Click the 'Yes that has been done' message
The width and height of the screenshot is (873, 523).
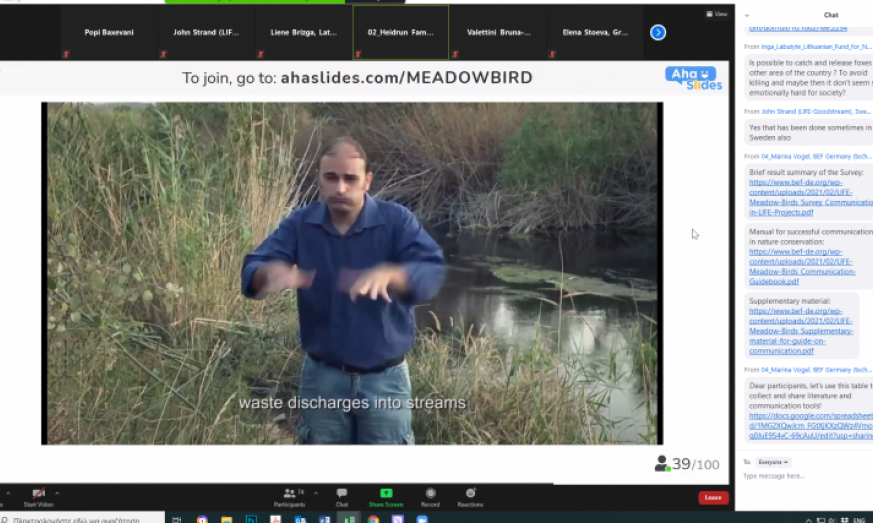pyautogui.click(x=810, y=133)
